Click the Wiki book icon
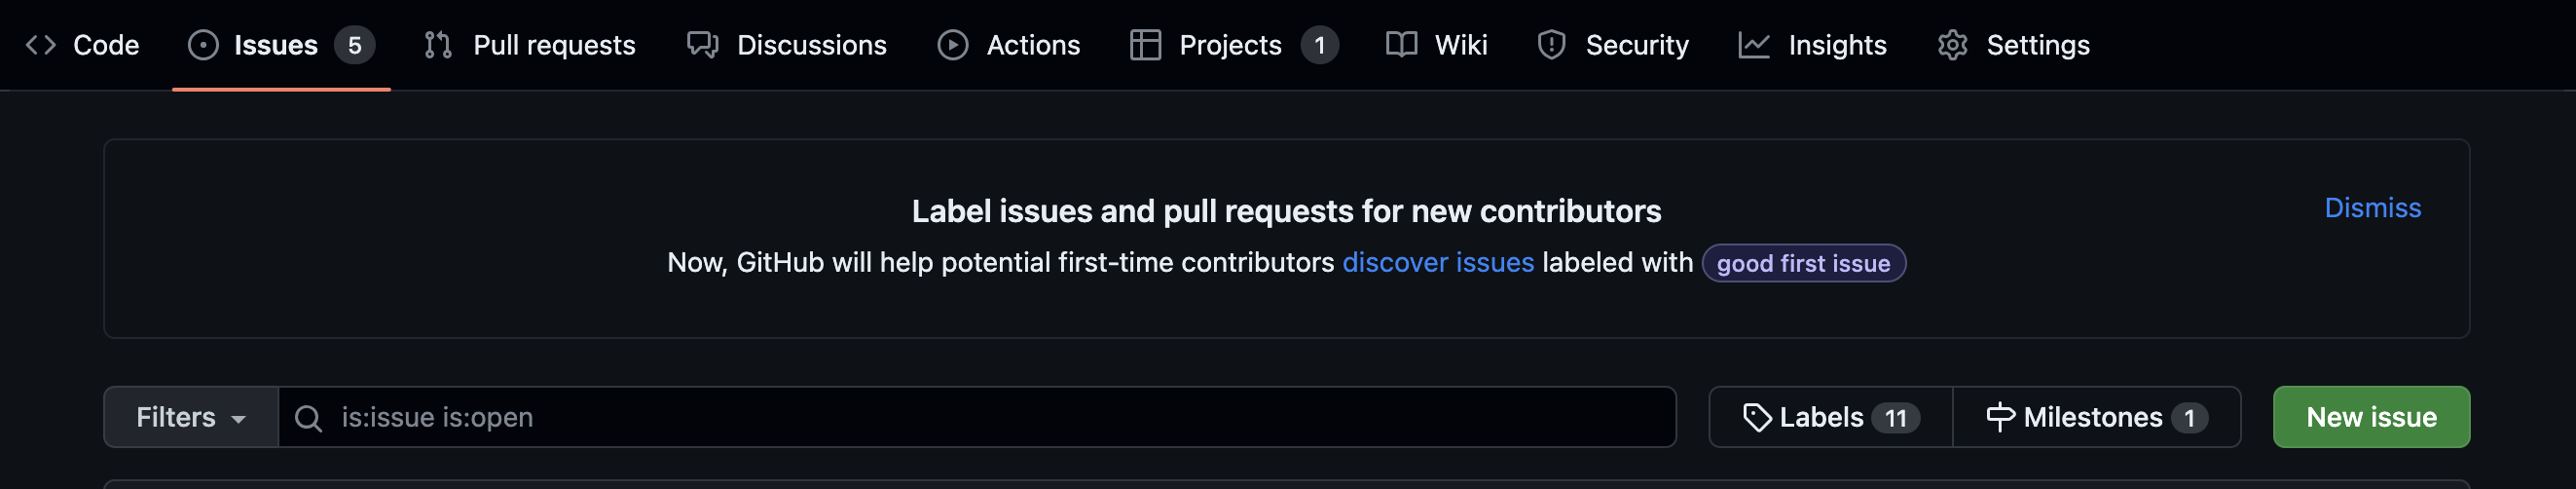The width and height of the screenshot is (2576, 489). coord(1401,45)
